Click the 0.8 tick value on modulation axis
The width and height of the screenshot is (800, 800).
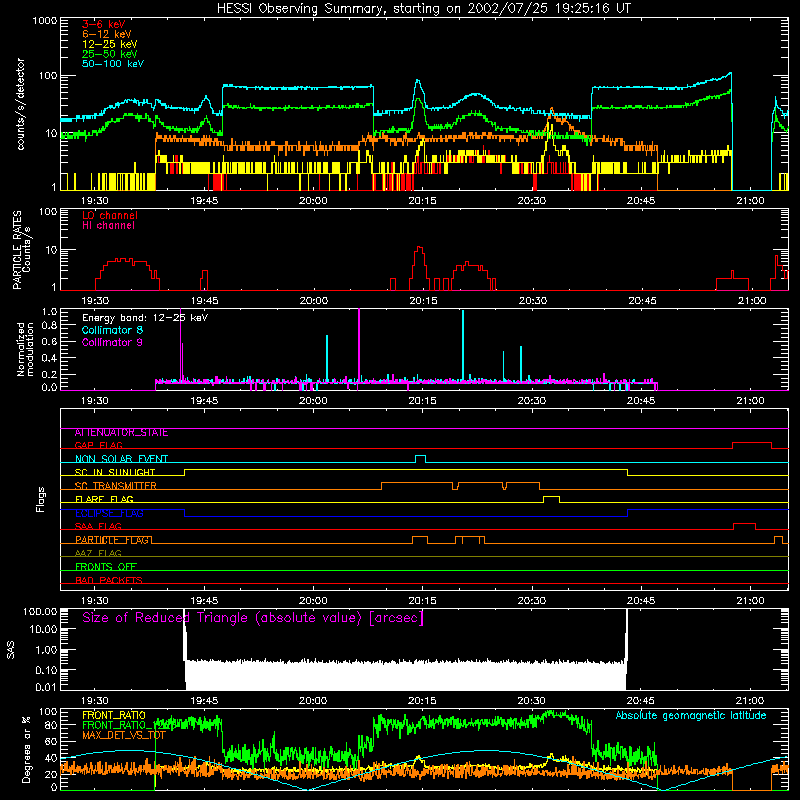point(49,326)
